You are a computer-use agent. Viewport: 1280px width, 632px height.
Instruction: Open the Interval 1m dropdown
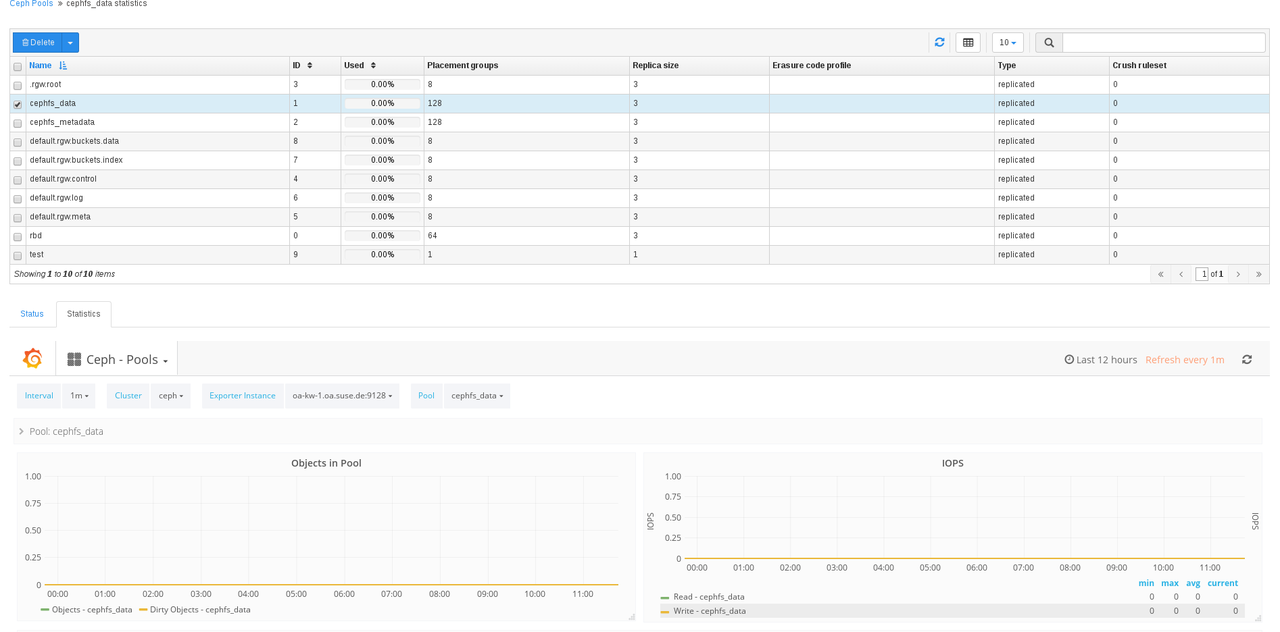coord(79,396)
